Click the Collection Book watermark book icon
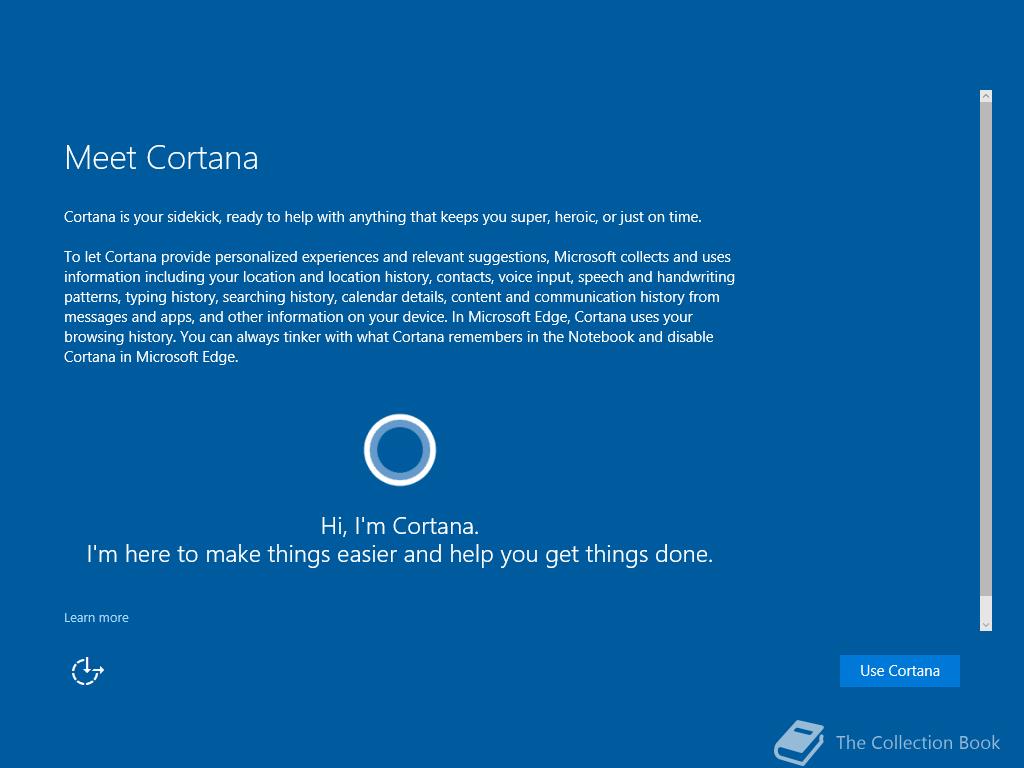 [799, 743]
